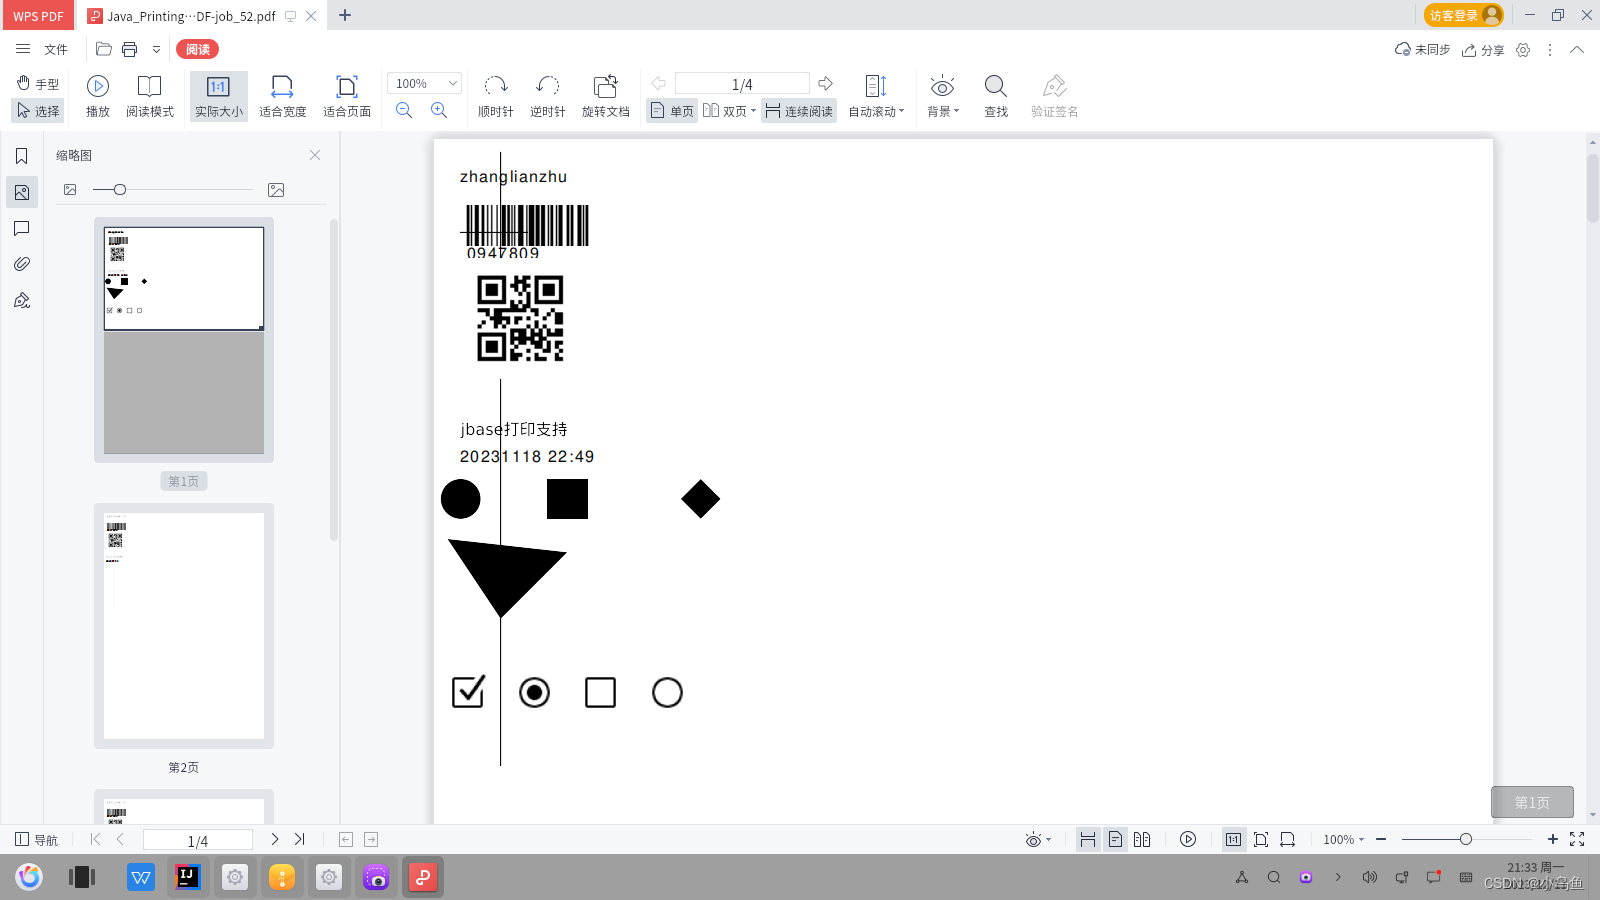1600x900 pixels.
Task: Click the page 1 indicator button
Action: point(1532,802)
